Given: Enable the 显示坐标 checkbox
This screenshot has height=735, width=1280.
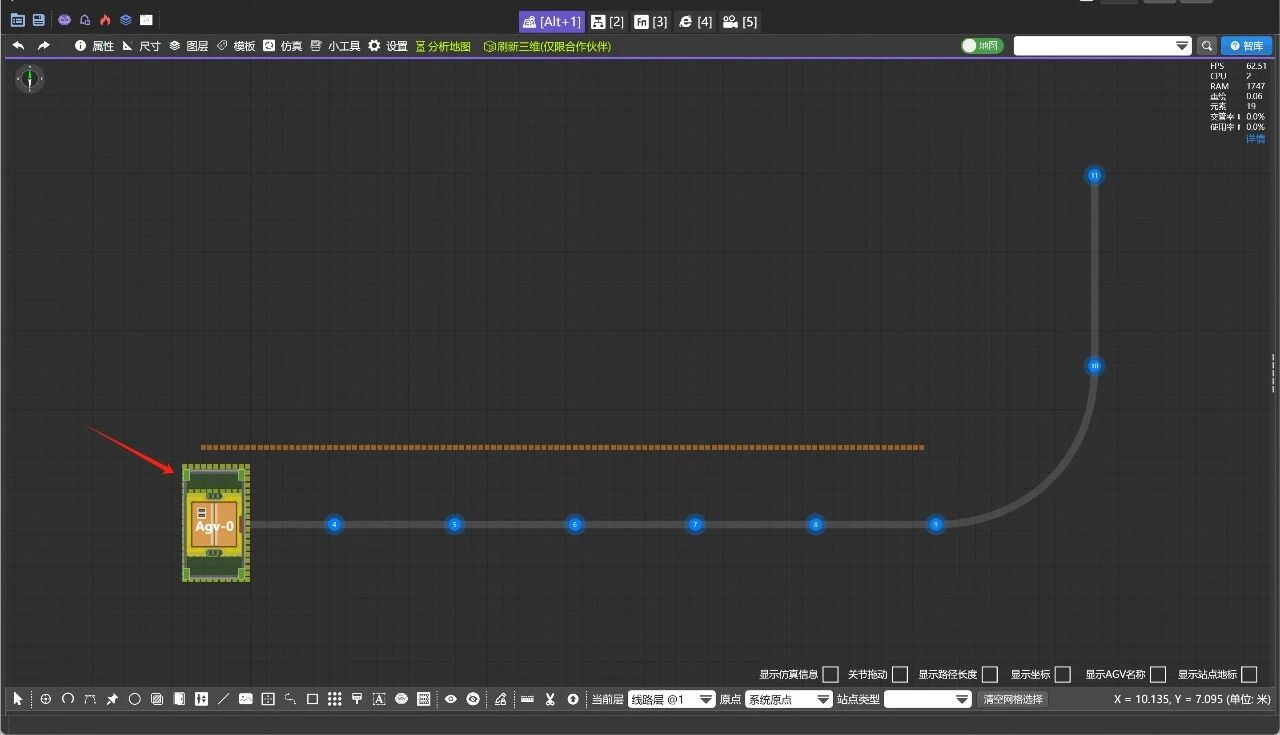Looking at the screenshot, I should pos(1063,675).
